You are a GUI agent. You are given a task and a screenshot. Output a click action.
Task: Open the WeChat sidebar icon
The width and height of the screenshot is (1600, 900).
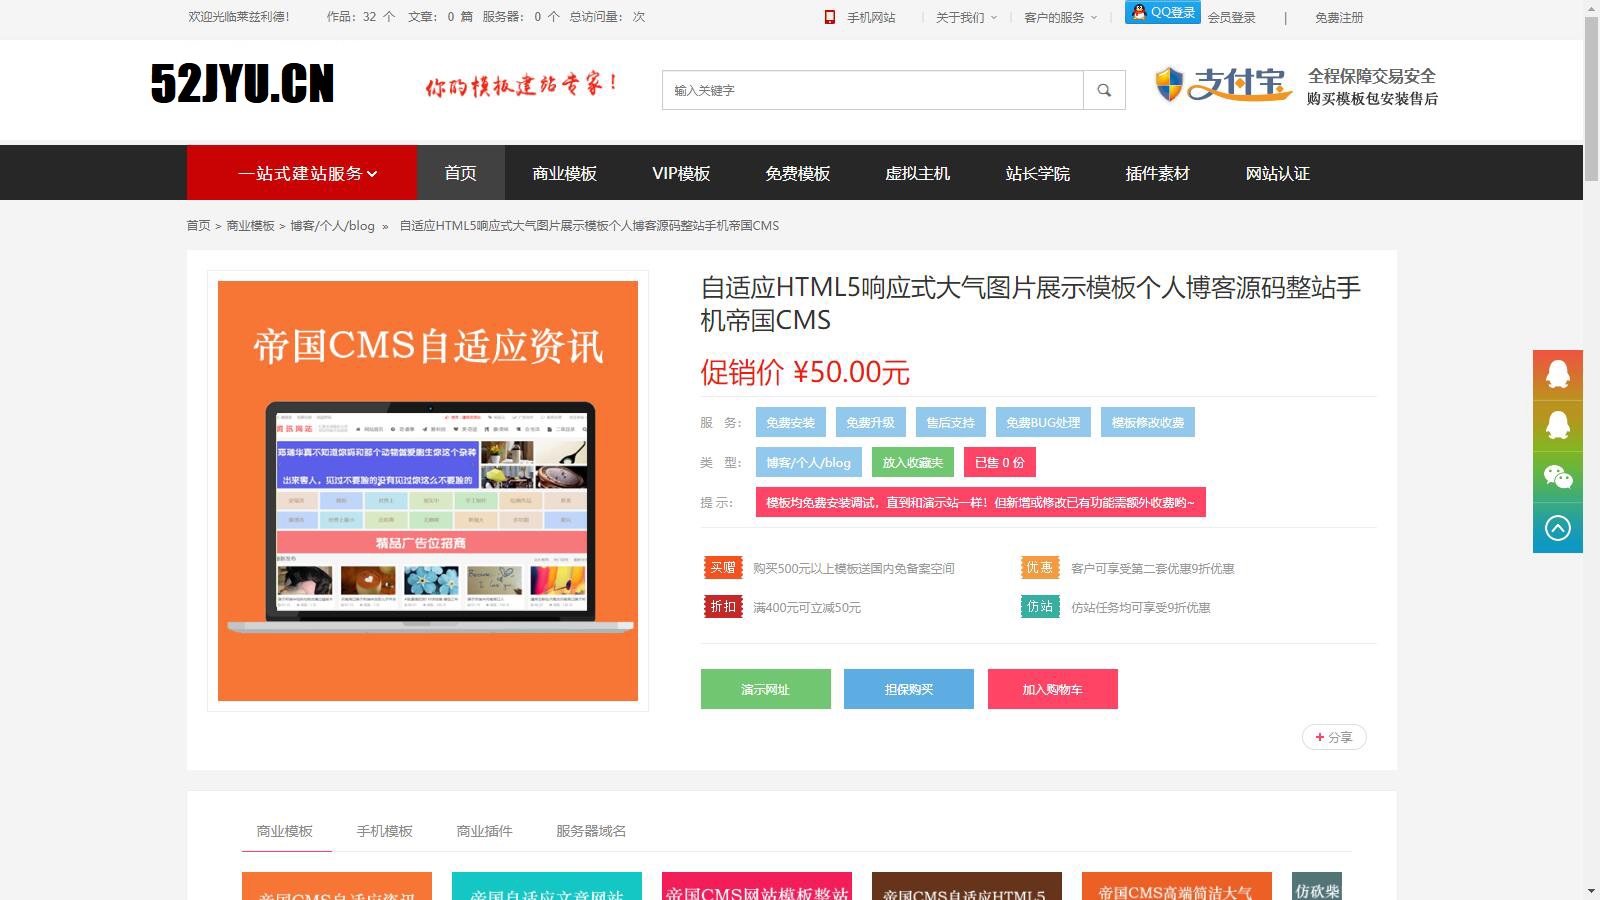pos(1557,477)
